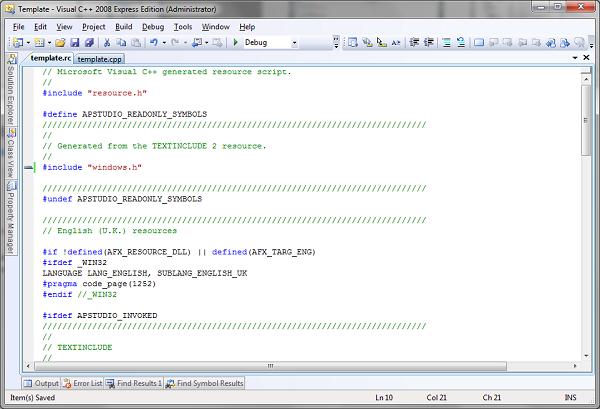Comment out the selected lines icon
Viewport: 600px width, 409px height.
click(x=447, y=42)
